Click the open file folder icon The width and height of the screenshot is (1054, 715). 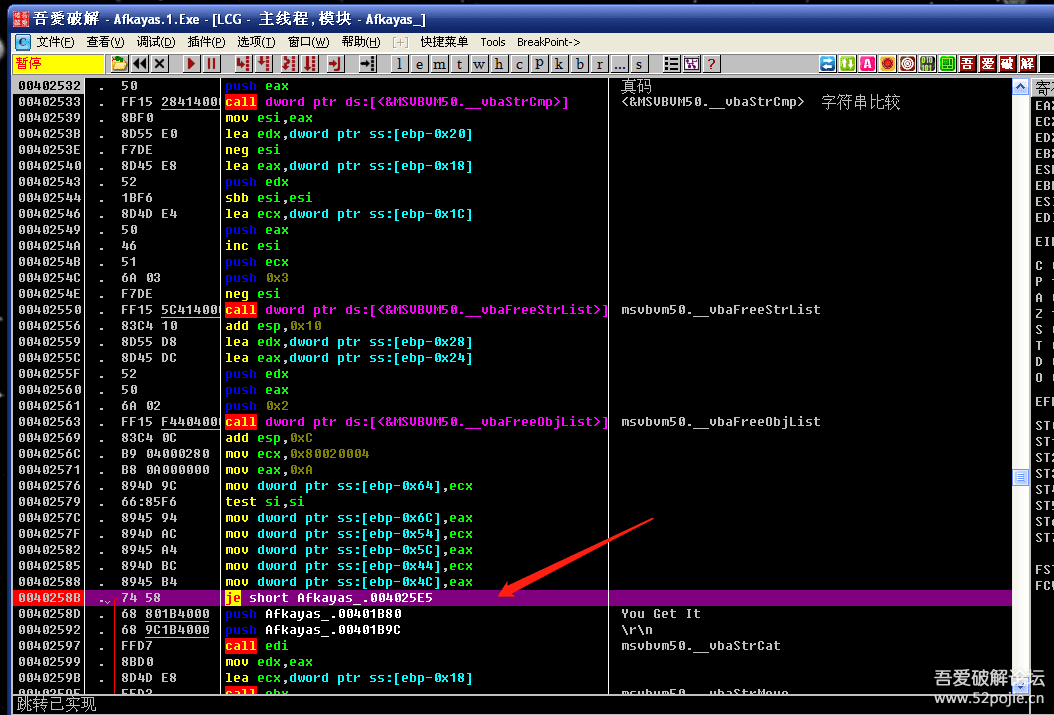(119, 64)
